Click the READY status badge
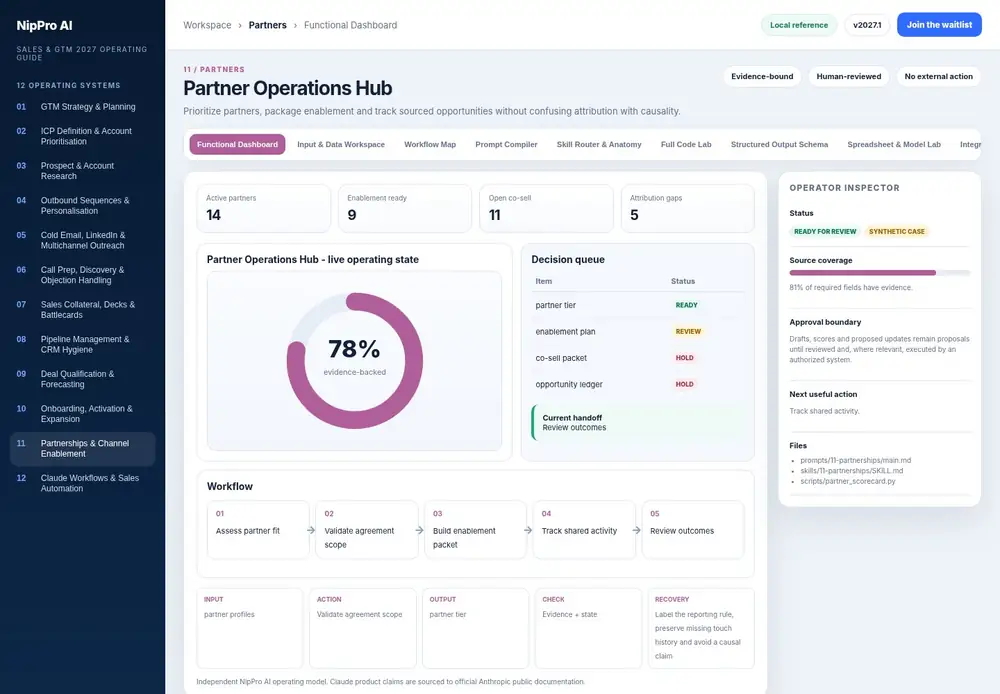1000x694 pixels. coord(686,305)
